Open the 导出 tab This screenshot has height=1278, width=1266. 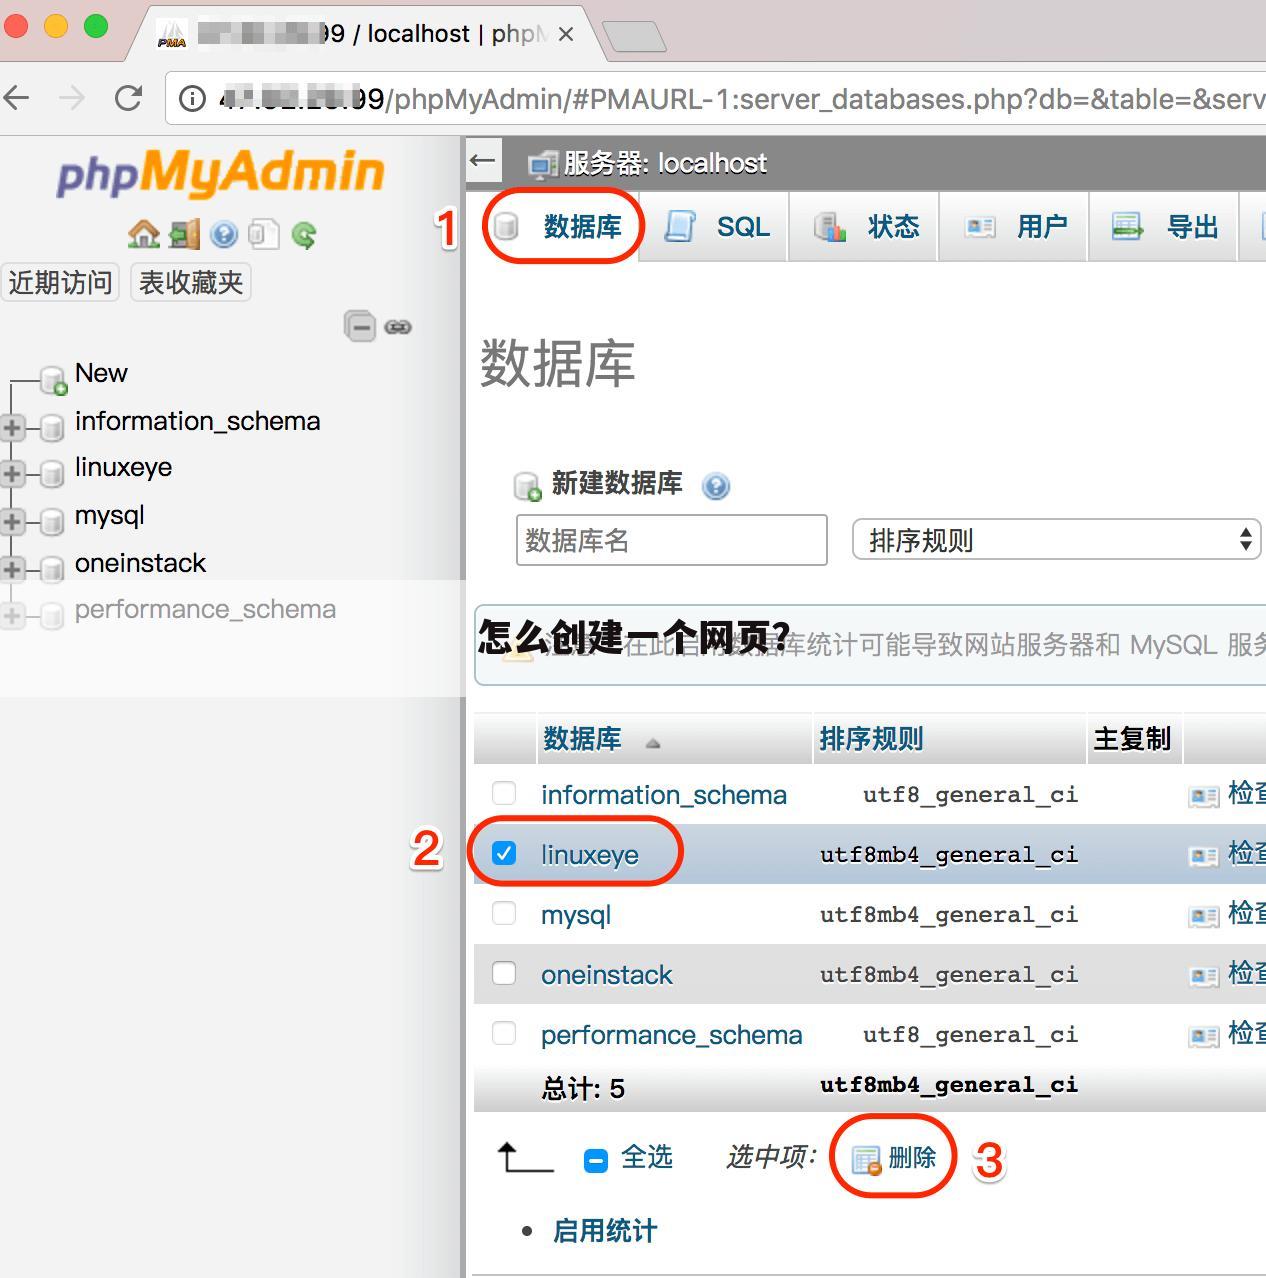pyautogui.click(x=1163, y=227)
